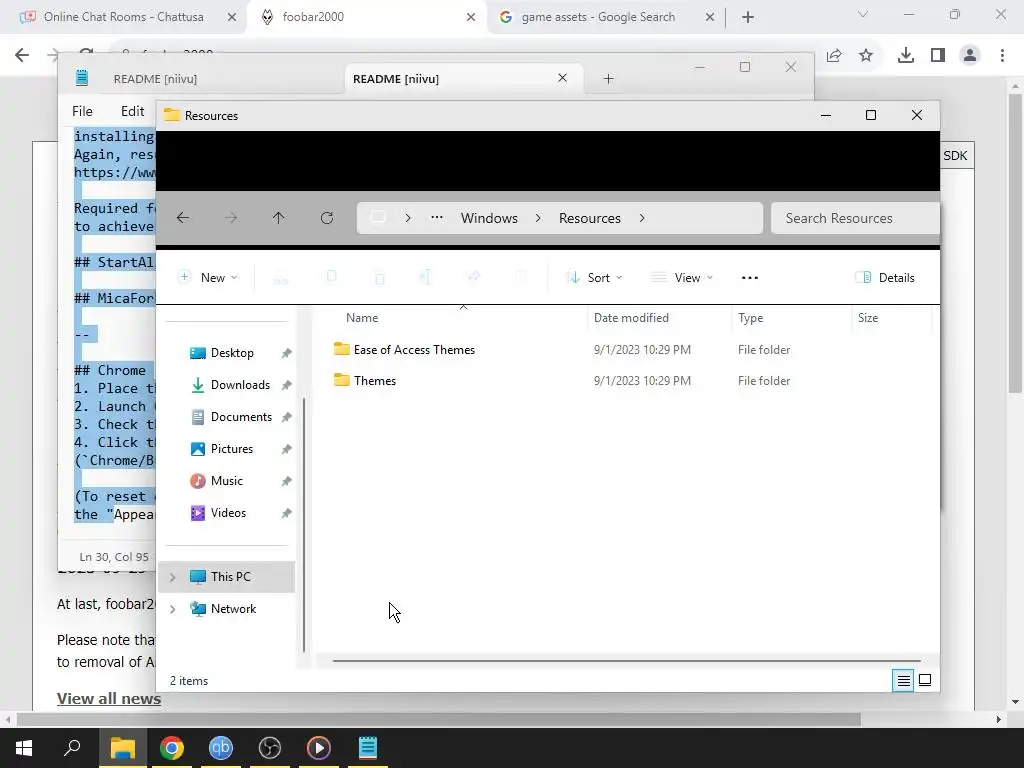The width and height of the screenshot is (1024, 768).
Task: Expand the Network tree node
Action: pos(172,609)
